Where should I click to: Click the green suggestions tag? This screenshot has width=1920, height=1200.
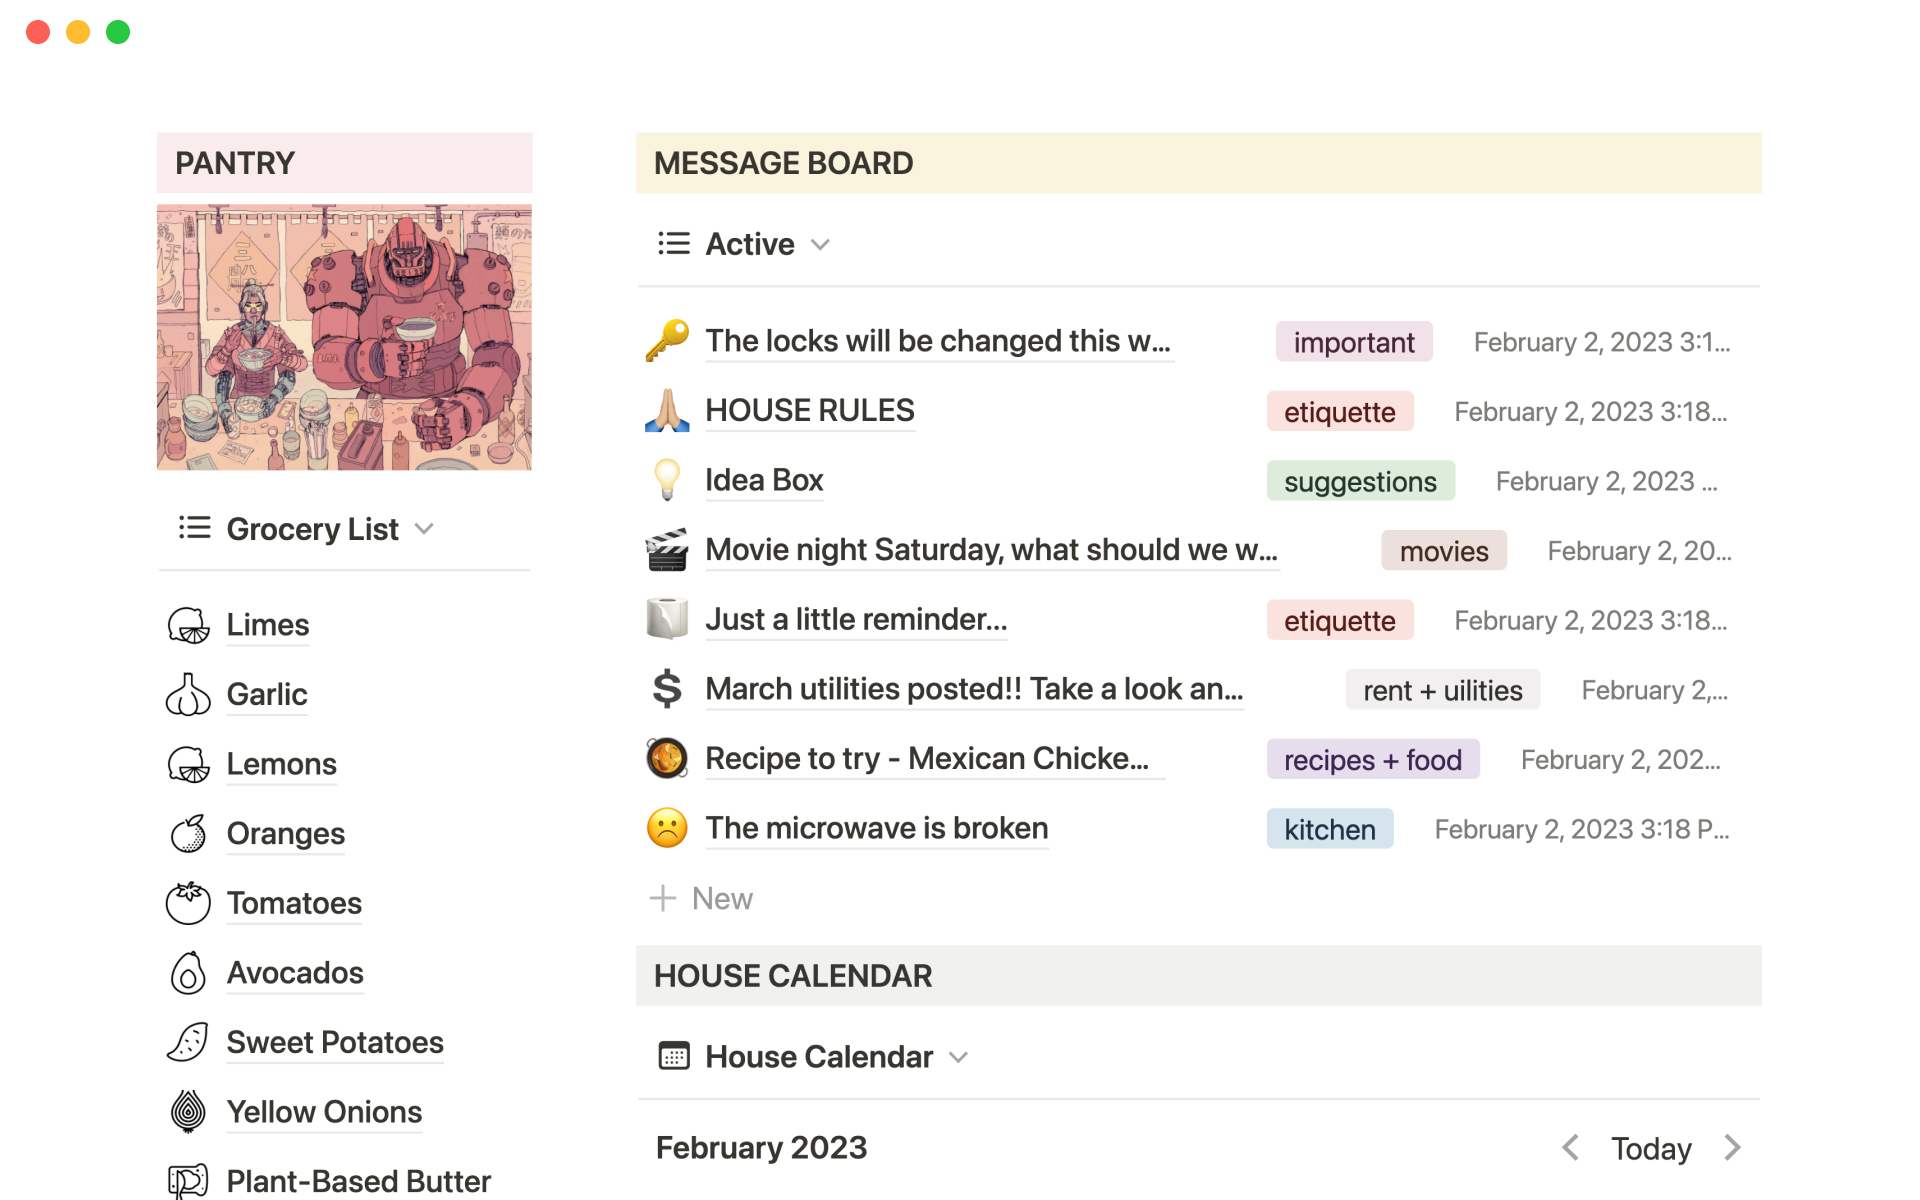click(1359, 481)
